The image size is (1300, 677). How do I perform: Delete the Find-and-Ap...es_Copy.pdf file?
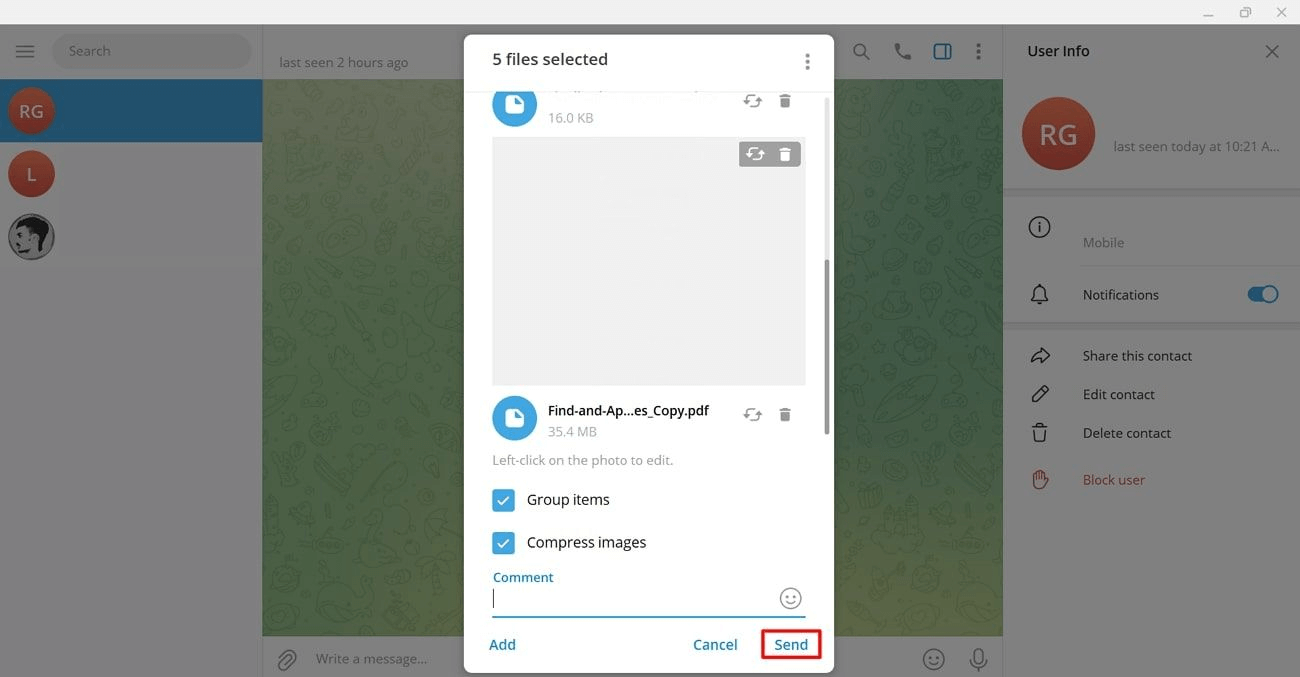(785, 414)
